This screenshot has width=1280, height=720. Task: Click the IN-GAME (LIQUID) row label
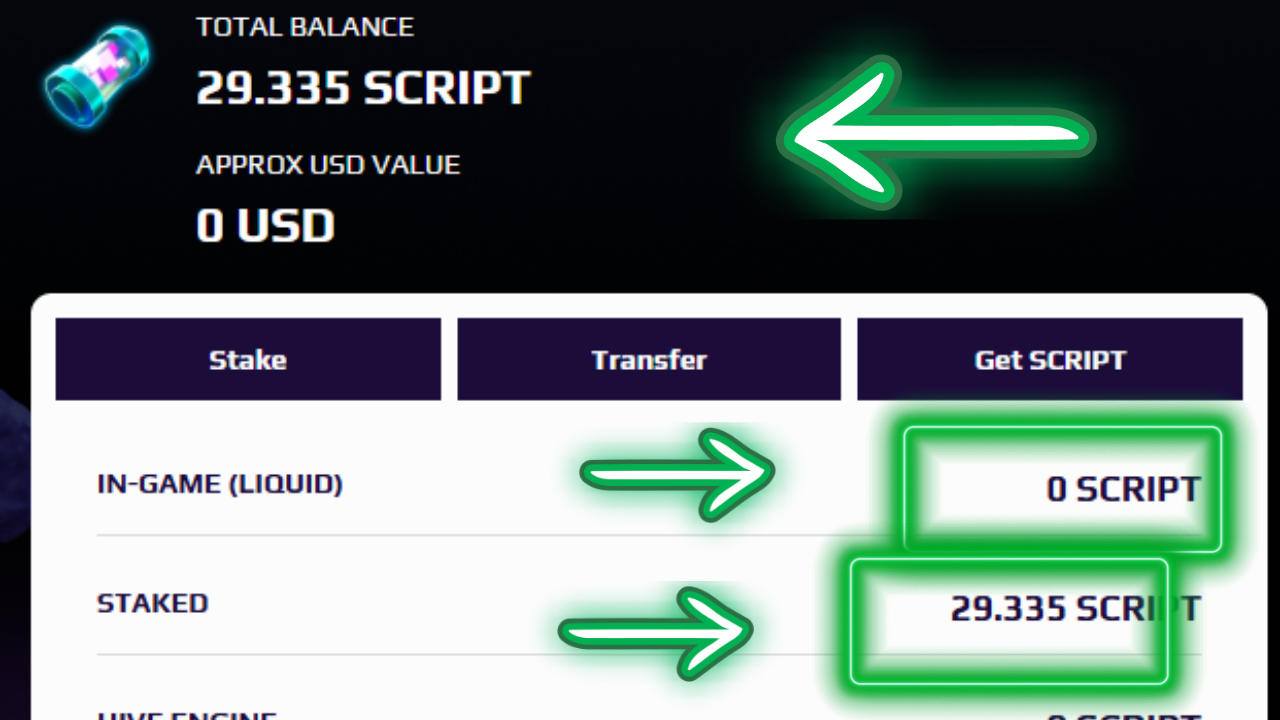point(220,485)
